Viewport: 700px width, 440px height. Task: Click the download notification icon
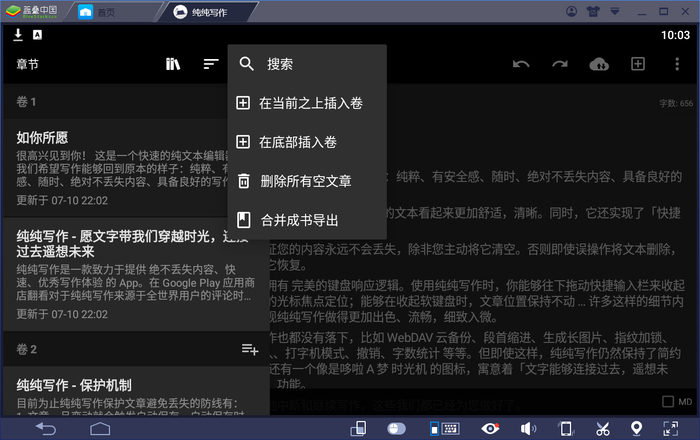[18, 35]
